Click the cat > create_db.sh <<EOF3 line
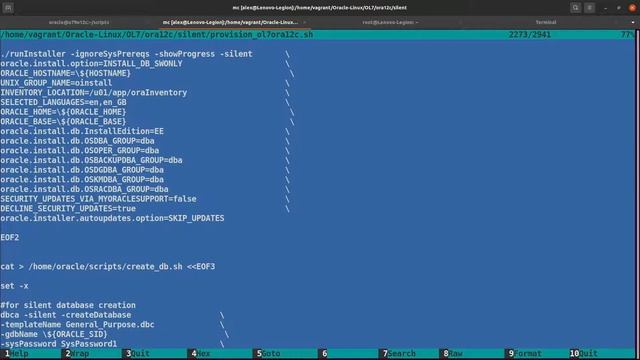Screen dimensions: 640x360 pyautogui.click(x=108, y=267)
